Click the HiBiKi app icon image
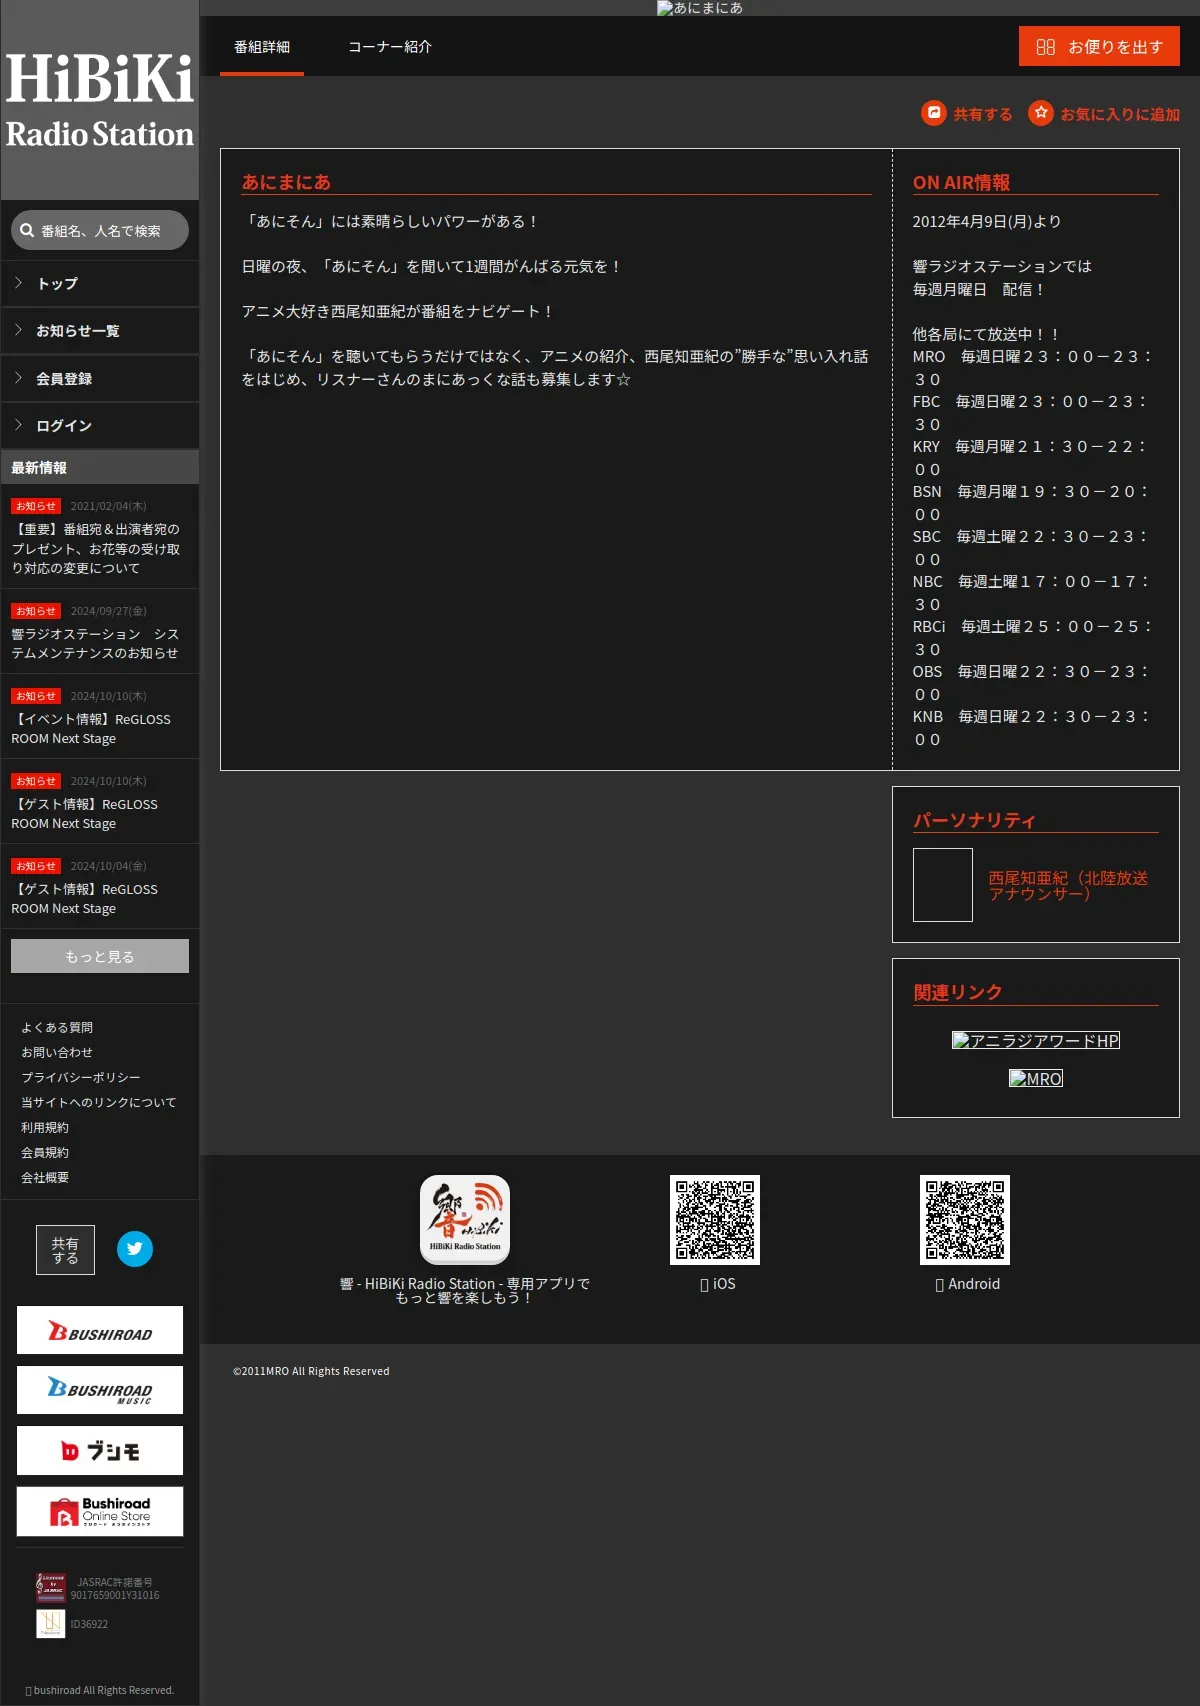The image size is (1200, 1706). coord(465,1219)
